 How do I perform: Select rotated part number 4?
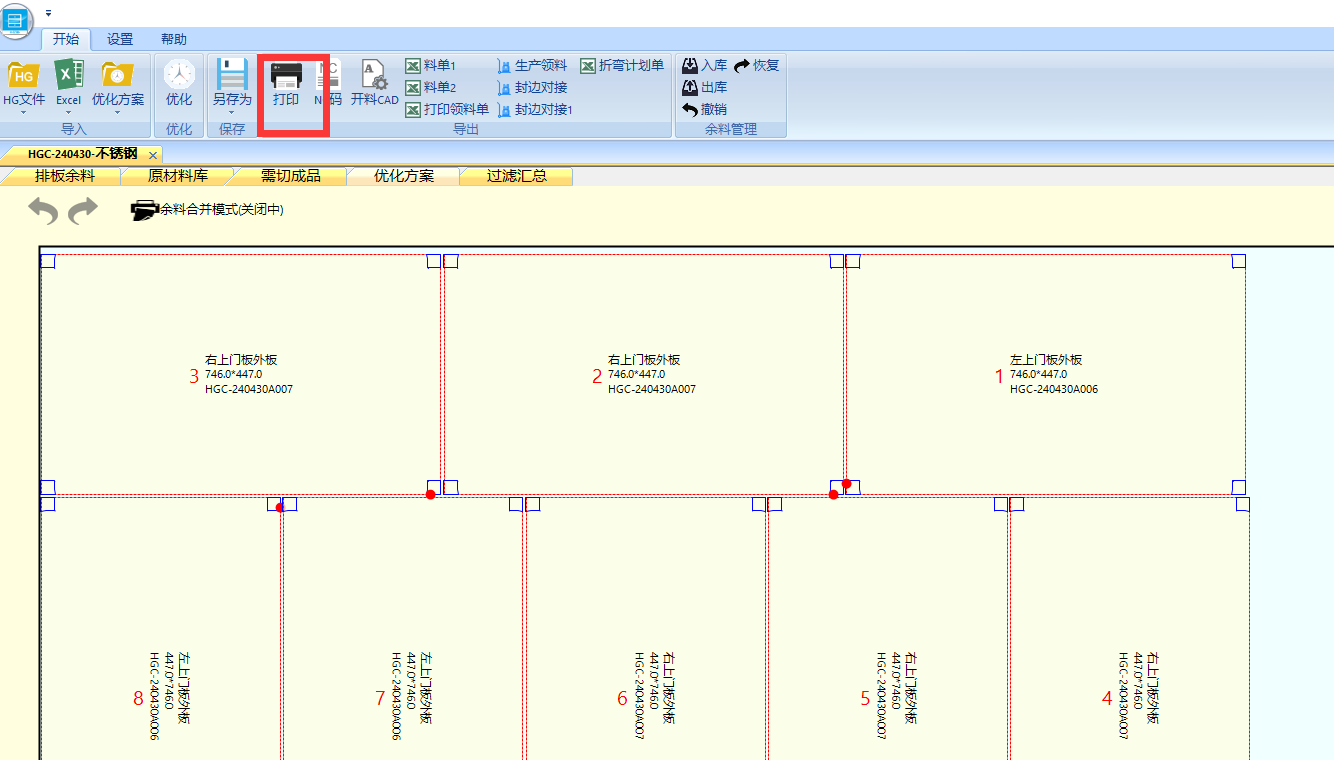[x=1129, y=629]
